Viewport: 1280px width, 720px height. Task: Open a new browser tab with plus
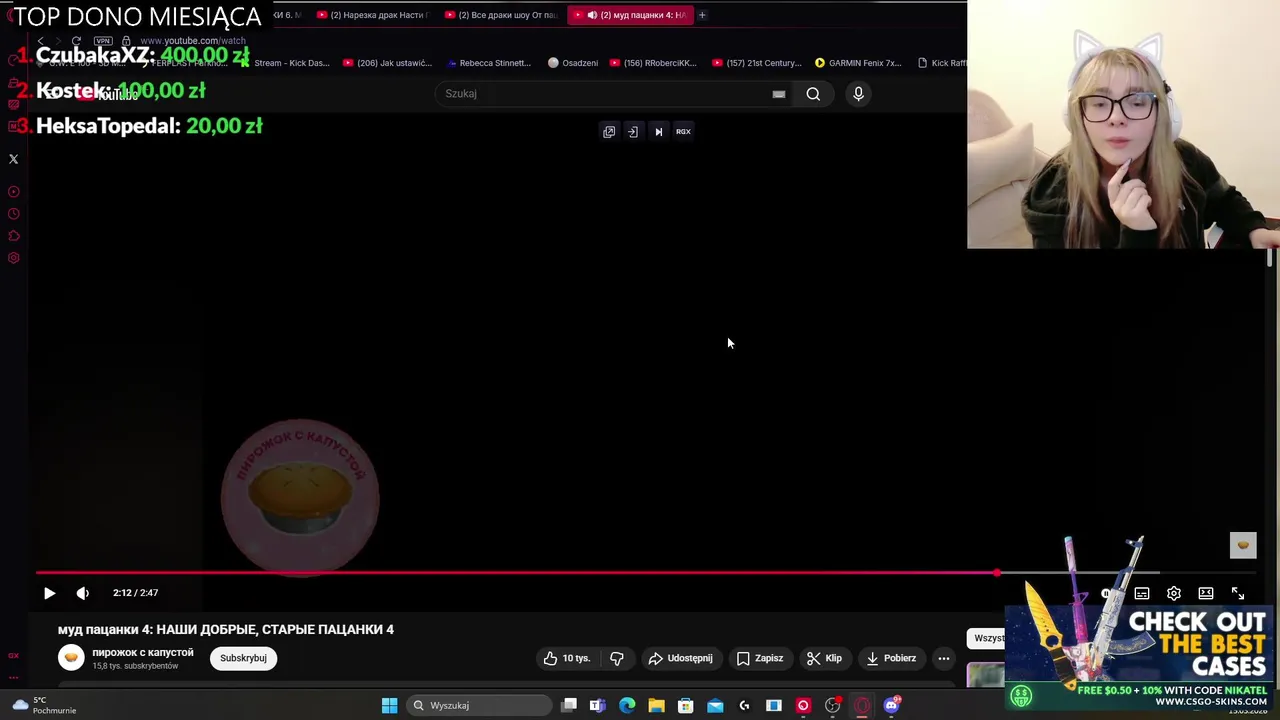click(702, 15)
